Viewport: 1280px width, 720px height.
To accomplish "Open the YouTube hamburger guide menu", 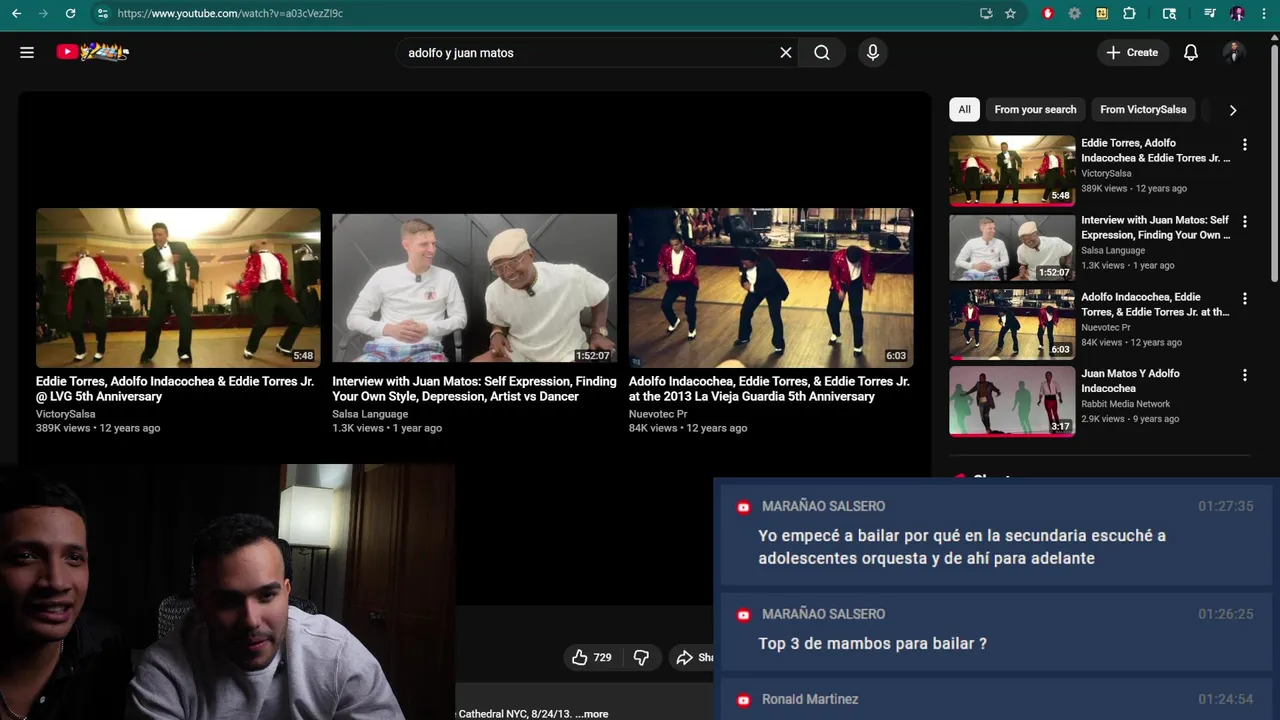I will [27, 52].
